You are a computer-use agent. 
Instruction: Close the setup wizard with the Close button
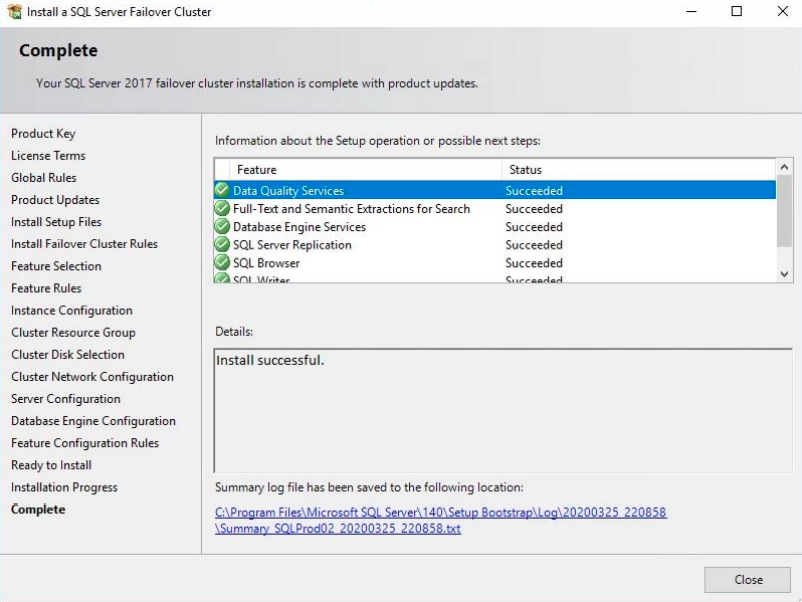(748, 579)
